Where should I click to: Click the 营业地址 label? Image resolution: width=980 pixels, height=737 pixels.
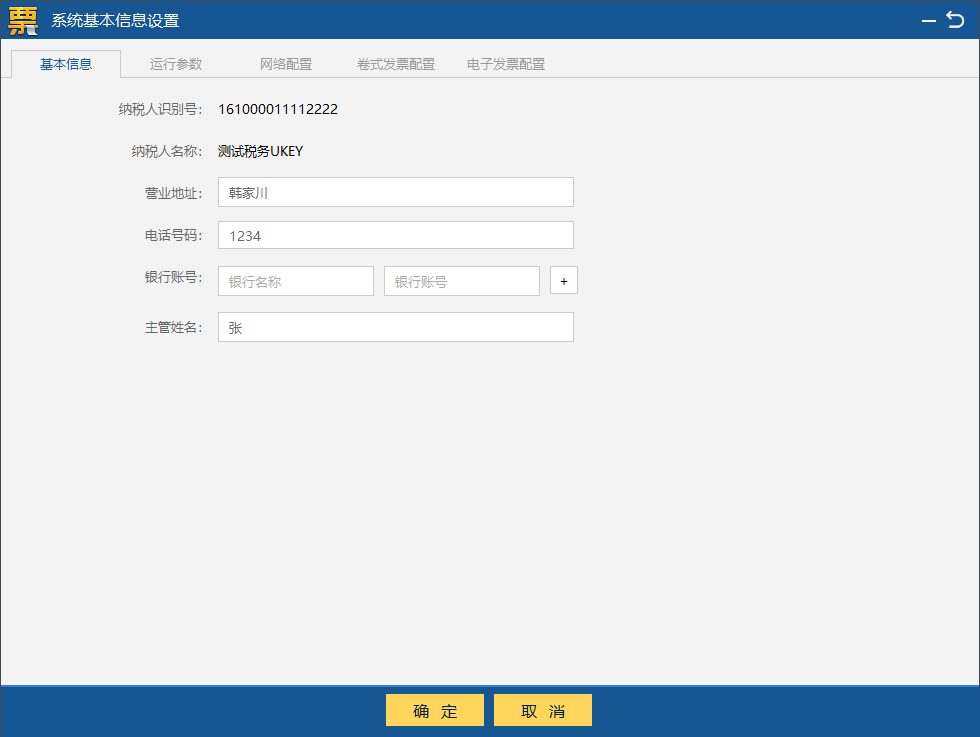(x=173, y=193)
